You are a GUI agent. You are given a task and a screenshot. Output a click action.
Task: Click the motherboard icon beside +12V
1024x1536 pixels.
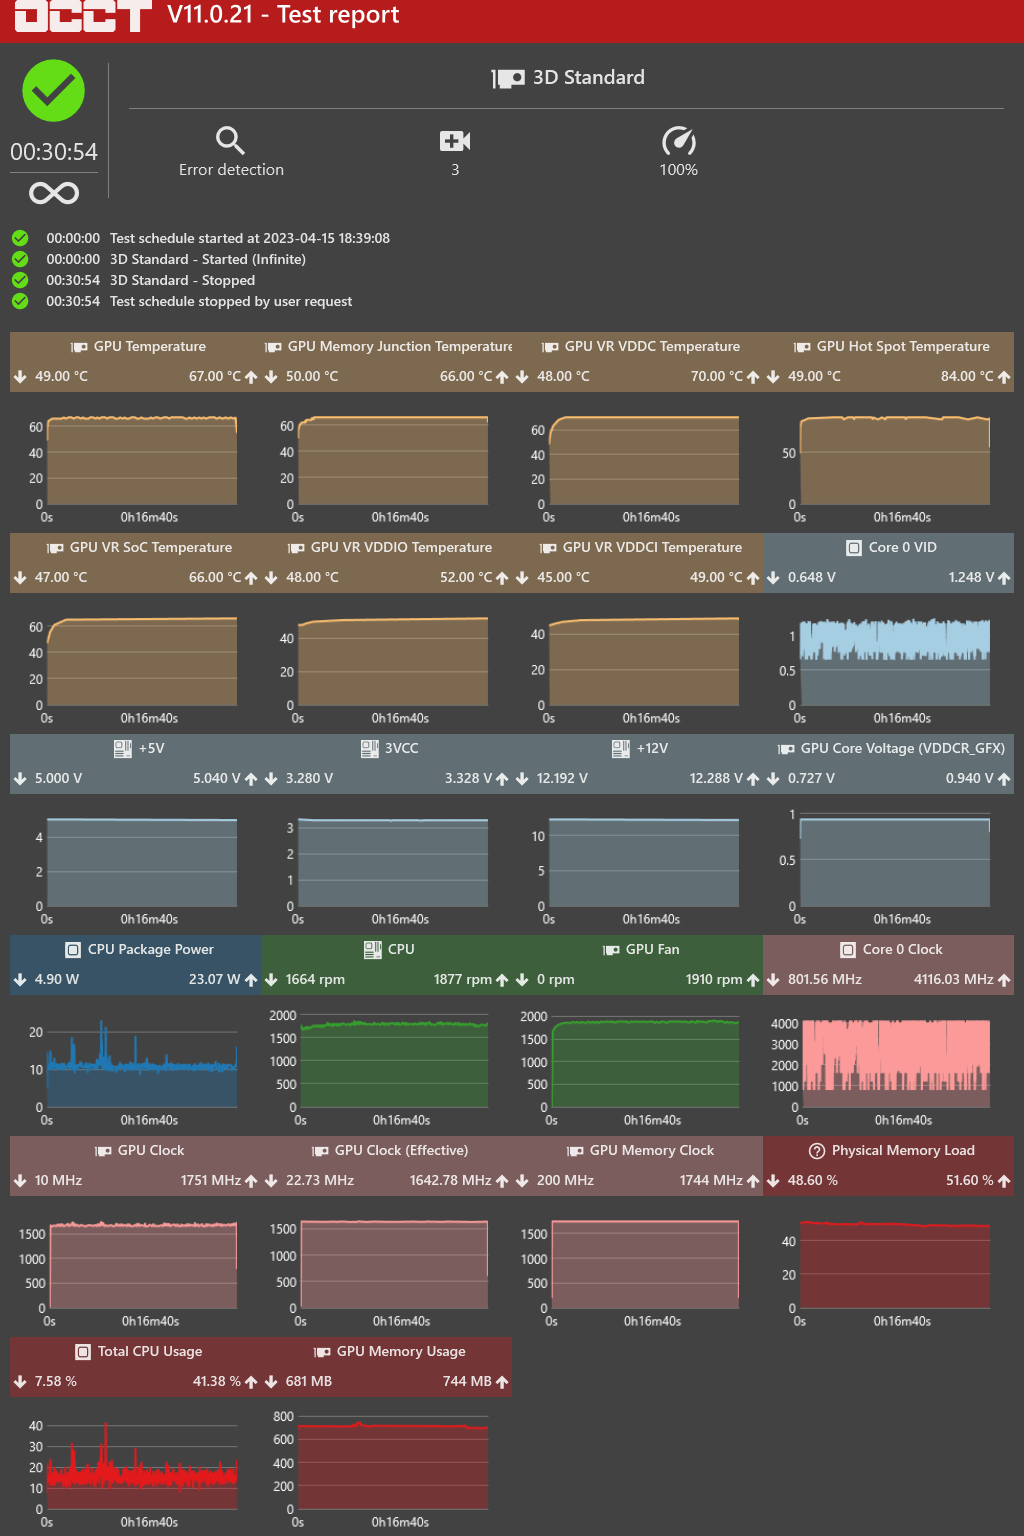click(x=621, y=748)
